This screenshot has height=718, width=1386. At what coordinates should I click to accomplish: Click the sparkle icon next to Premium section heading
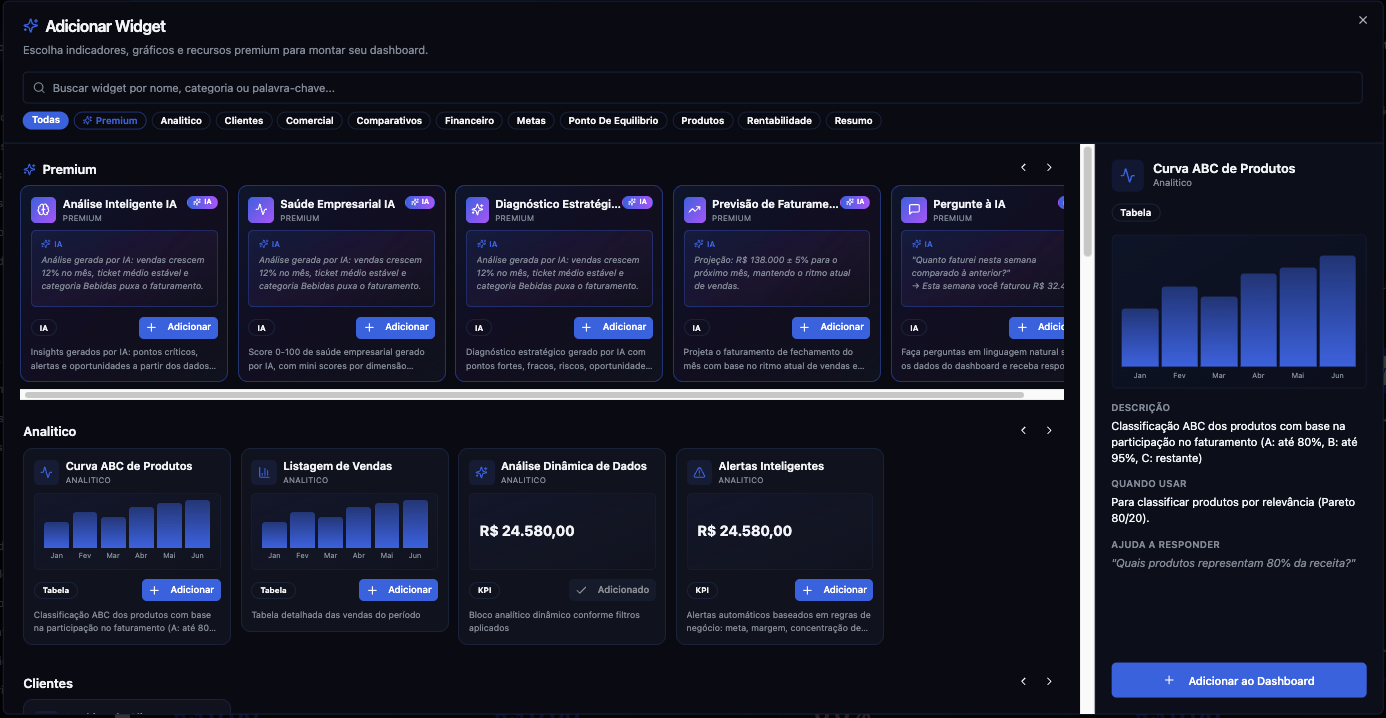[30, 170]
